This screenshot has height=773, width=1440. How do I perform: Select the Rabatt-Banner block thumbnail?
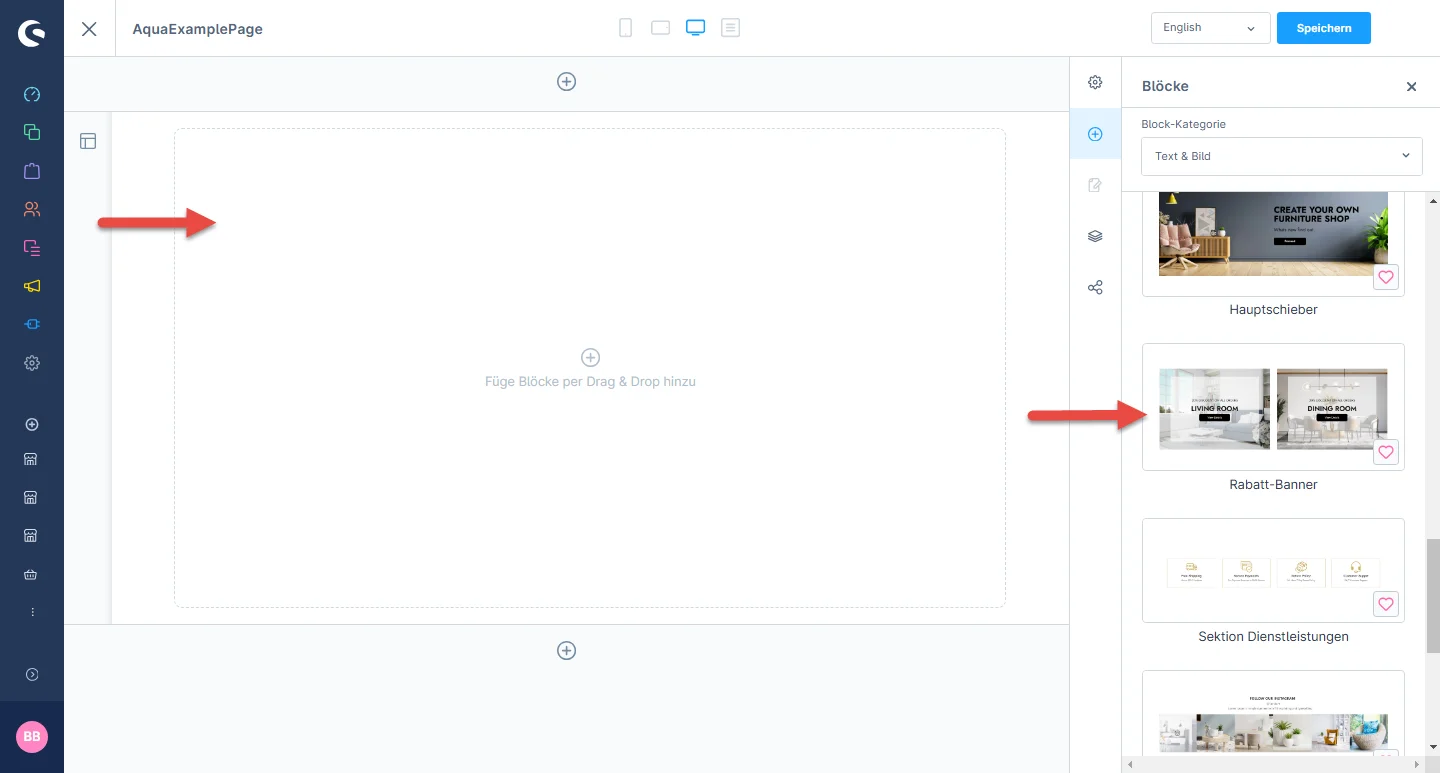pos(1272,407)
